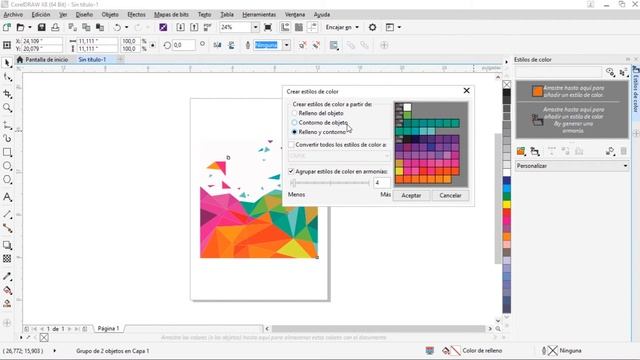Viewport: 640px width, 360px height.
Task: Select the Color Eyedropper tool
Action: point(7,276)
